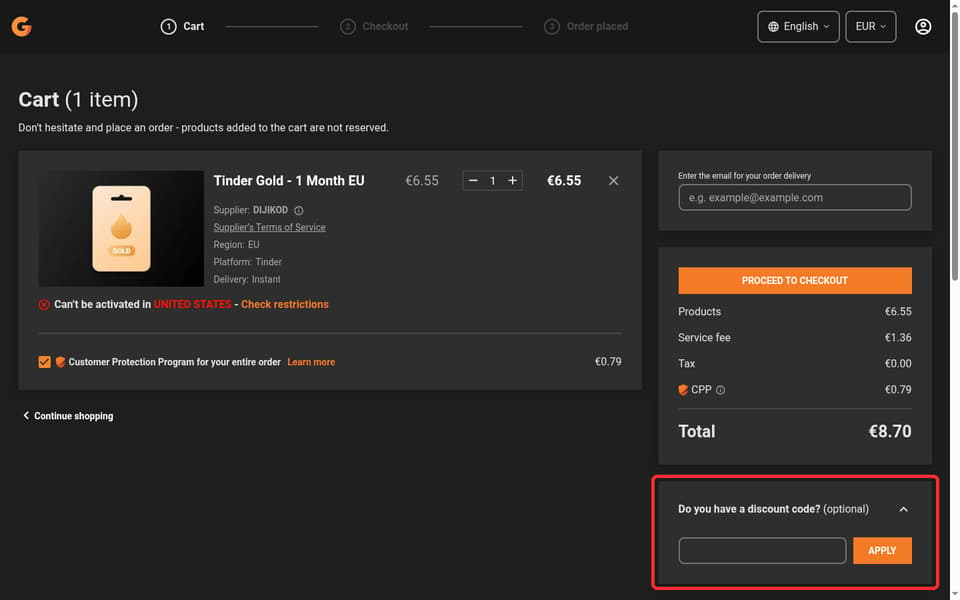Select the Order placed step

click(586, 26)
